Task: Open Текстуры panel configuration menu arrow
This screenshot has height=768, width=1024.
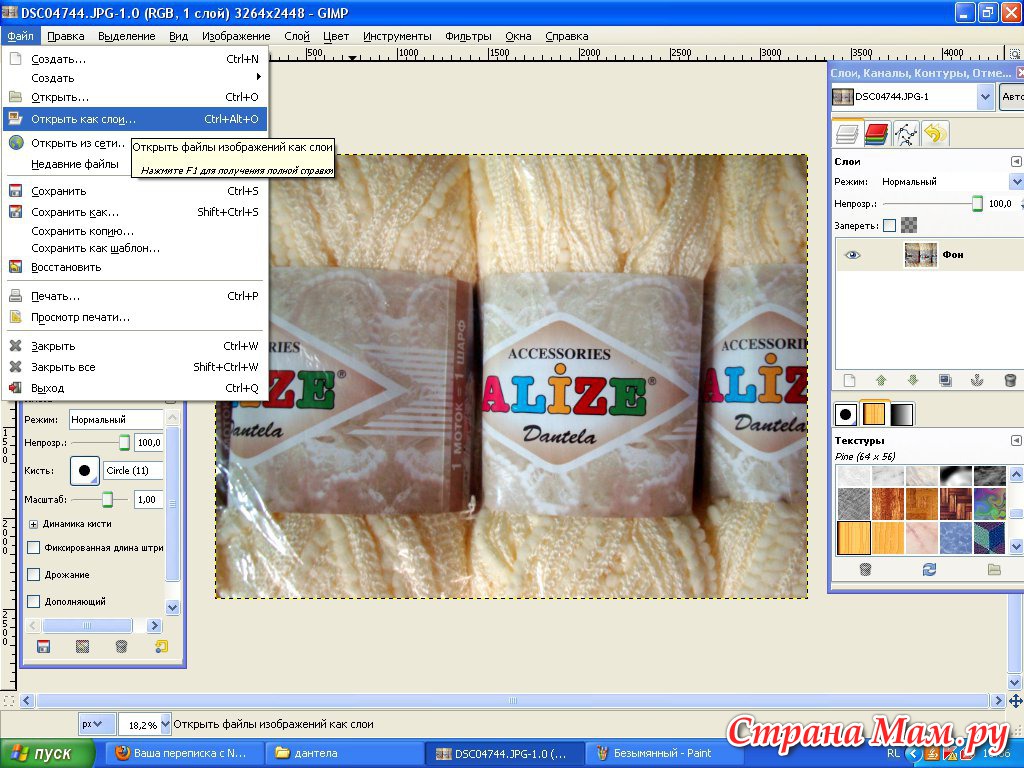Action: coord(1016,440)
